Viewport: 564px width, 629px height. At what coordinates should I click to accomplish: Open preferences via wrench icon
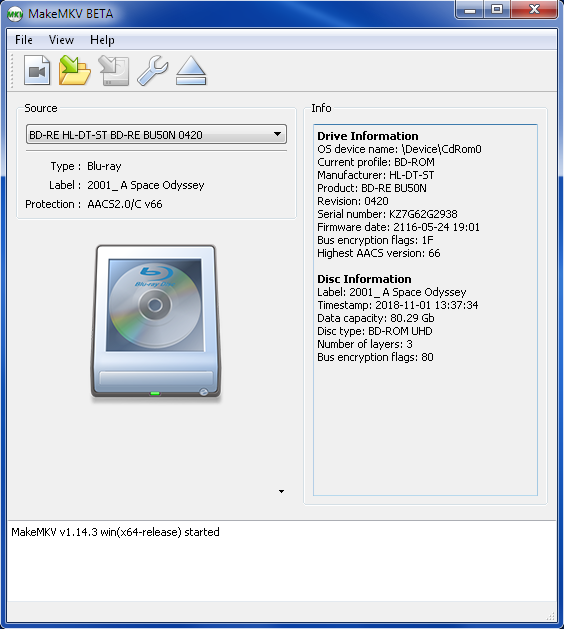[152, 71]
